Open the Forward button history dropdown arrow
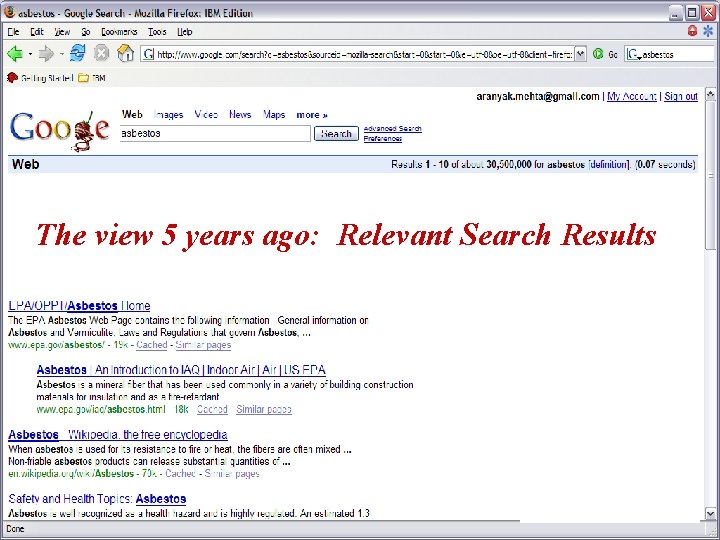This screenshot has width=720, height=540. pos(61,54)
